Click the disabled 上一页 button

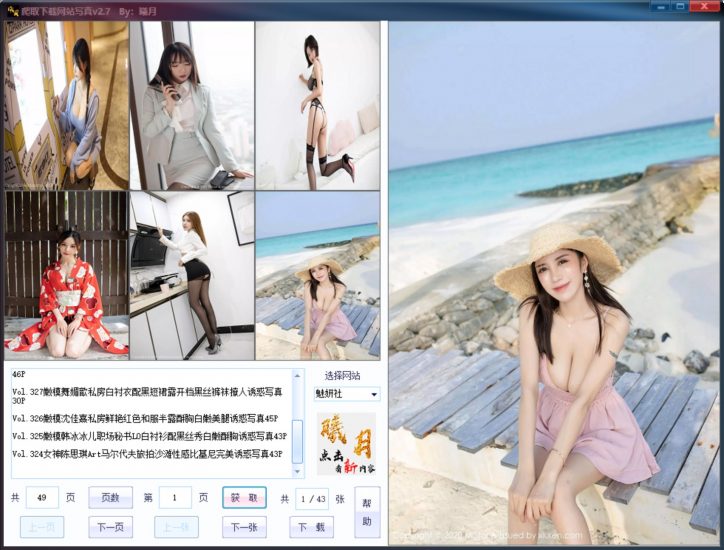point(42,527)
